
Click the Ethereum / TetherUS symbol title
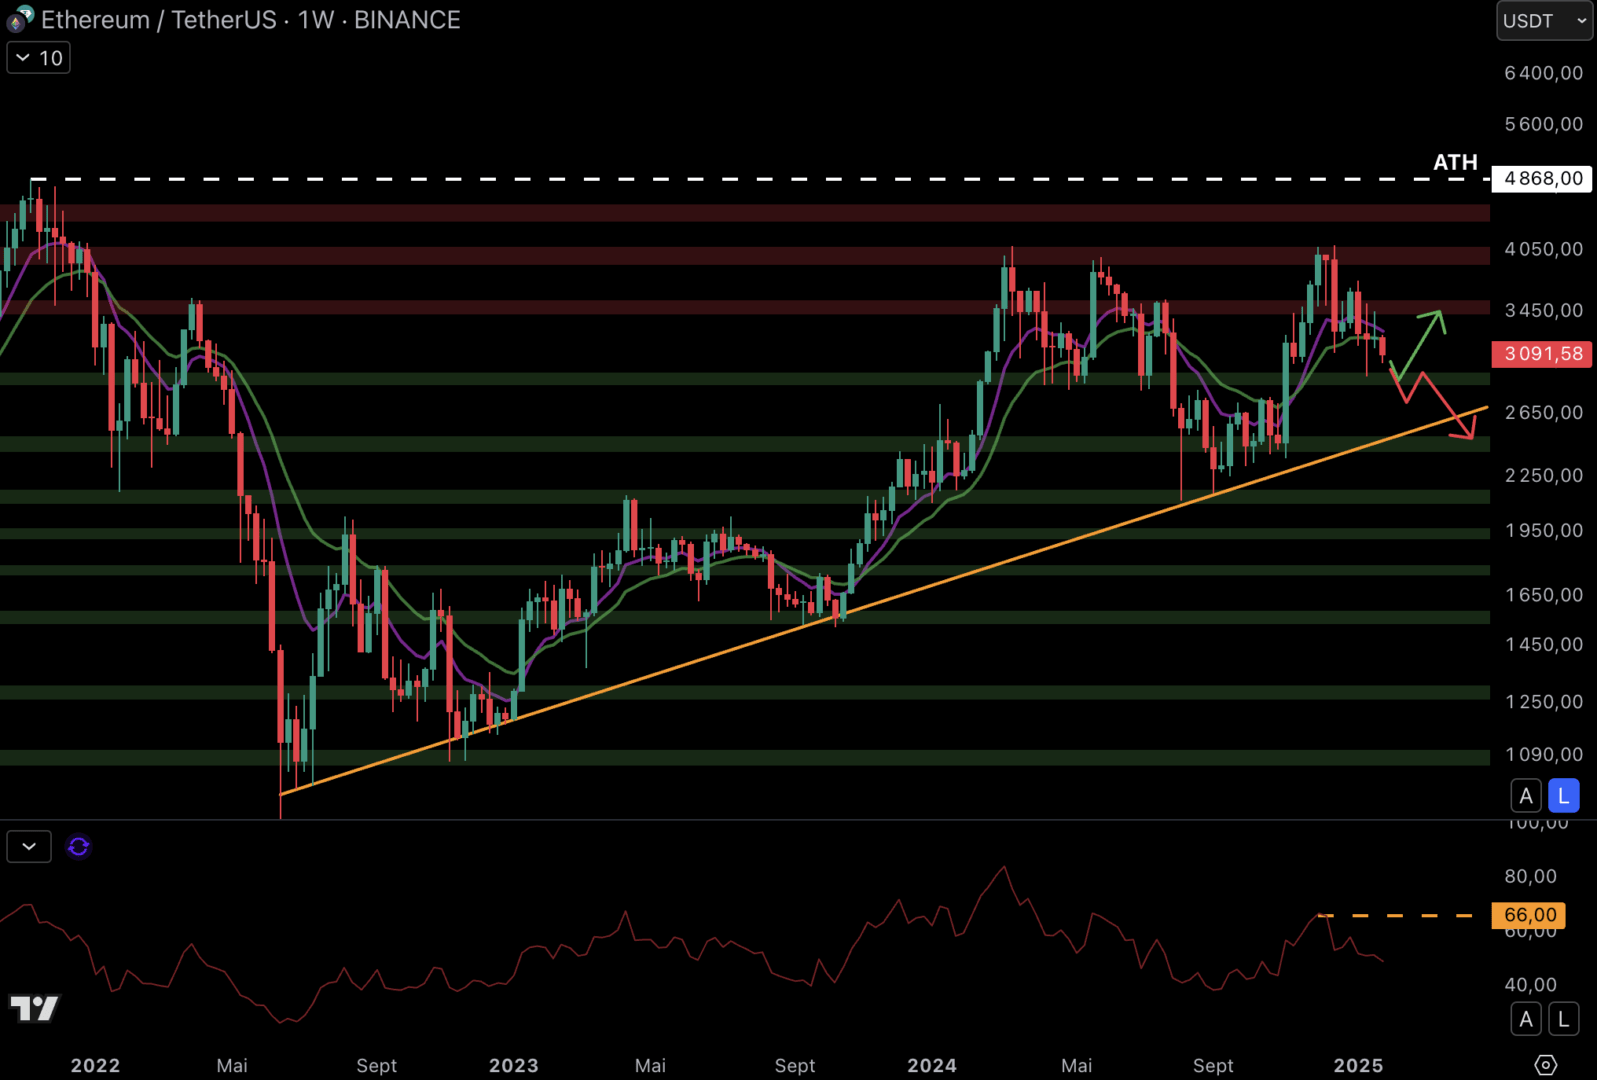point(160,20)
